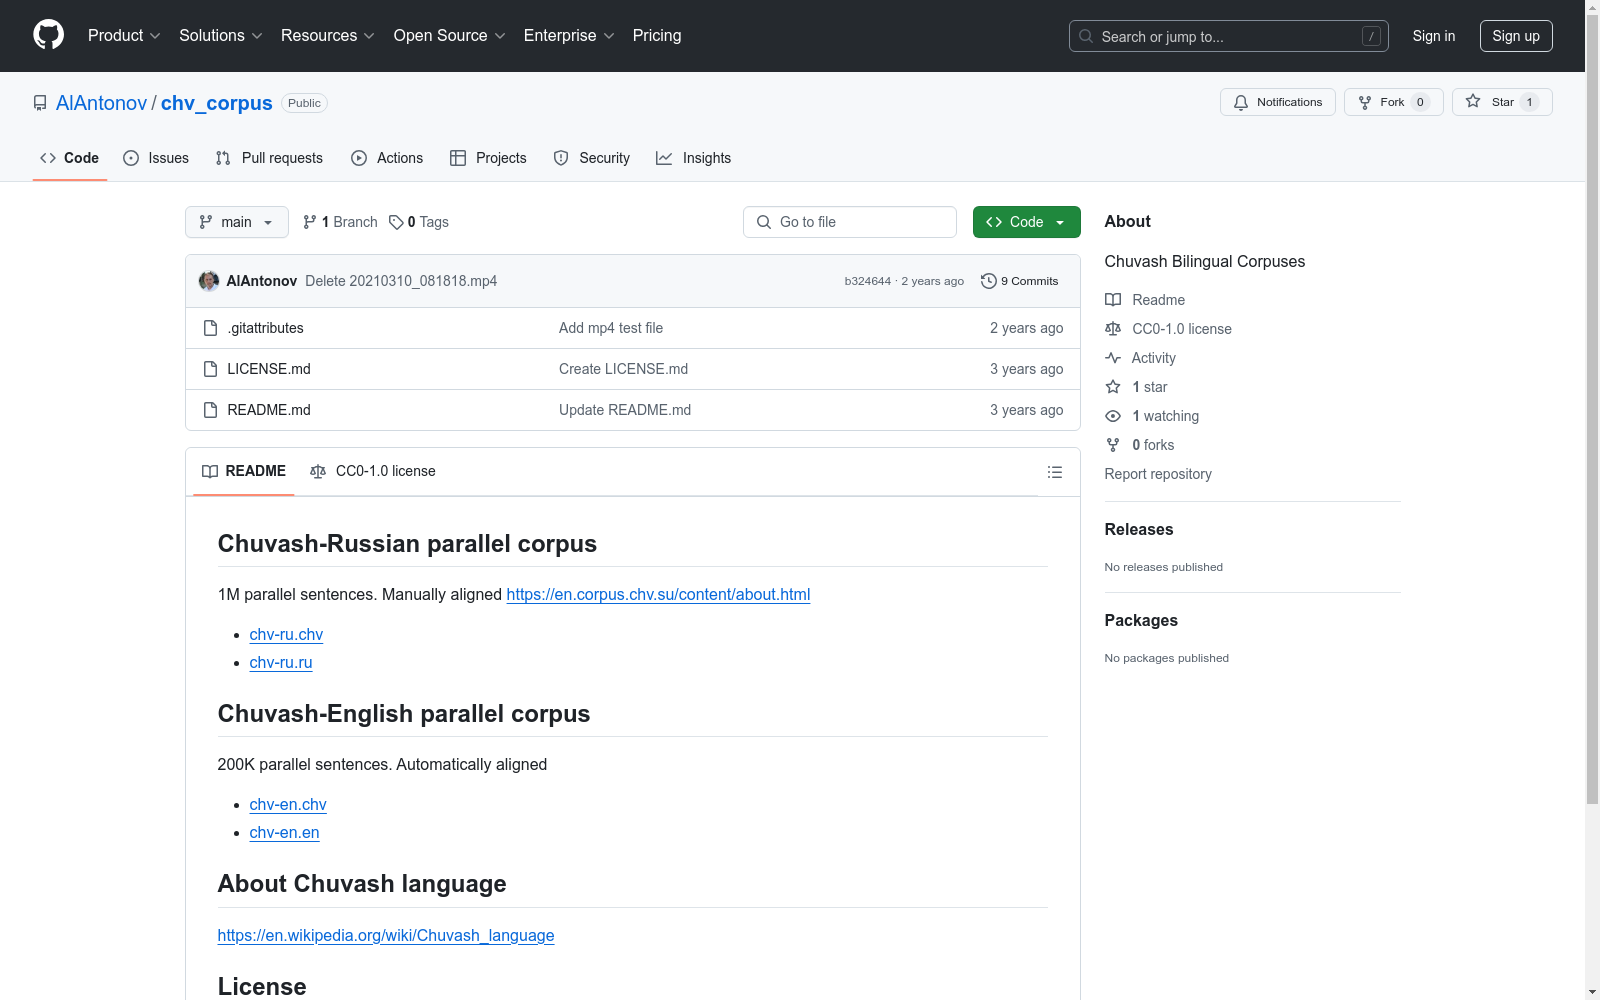Screen dimensions: 1600x1000
Task: Click the fork icon beside 0 forks
Action: (1113, 445)
